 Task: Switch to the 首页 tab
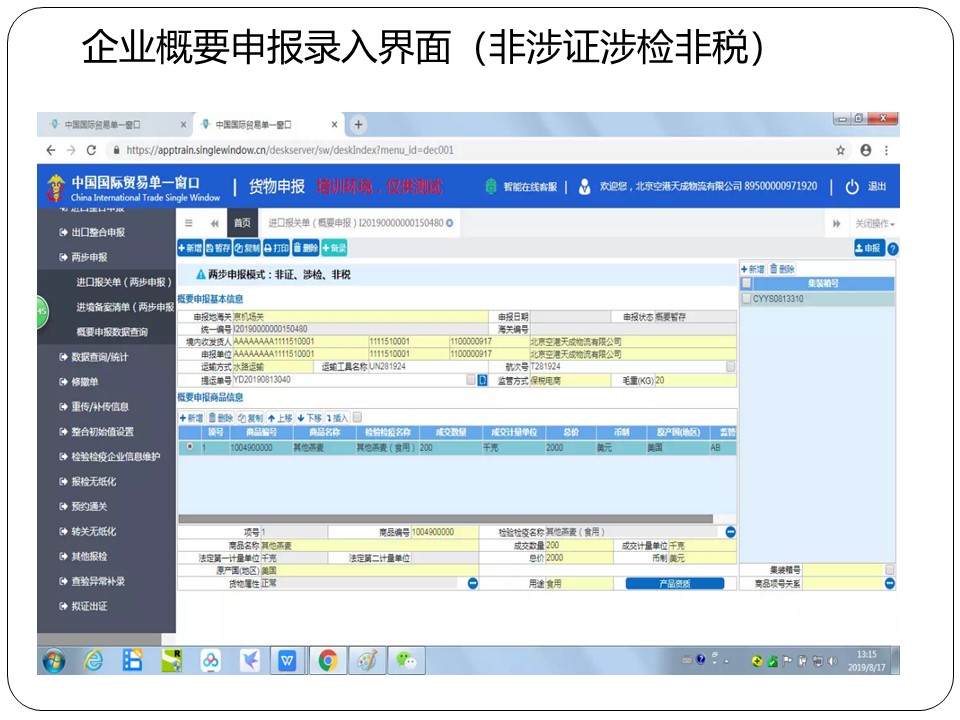click(242, 223)
